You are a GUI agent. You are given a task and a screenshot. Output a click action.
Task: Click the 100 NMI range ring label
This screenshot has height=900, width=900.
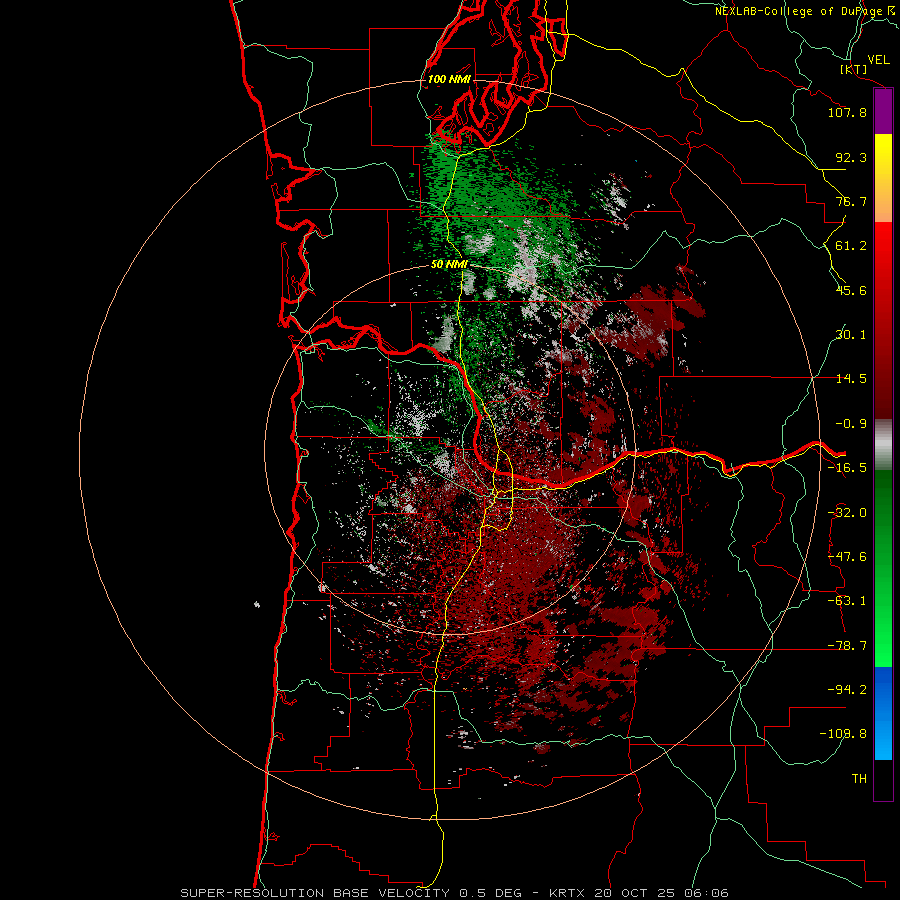click(x=449, y=79)
